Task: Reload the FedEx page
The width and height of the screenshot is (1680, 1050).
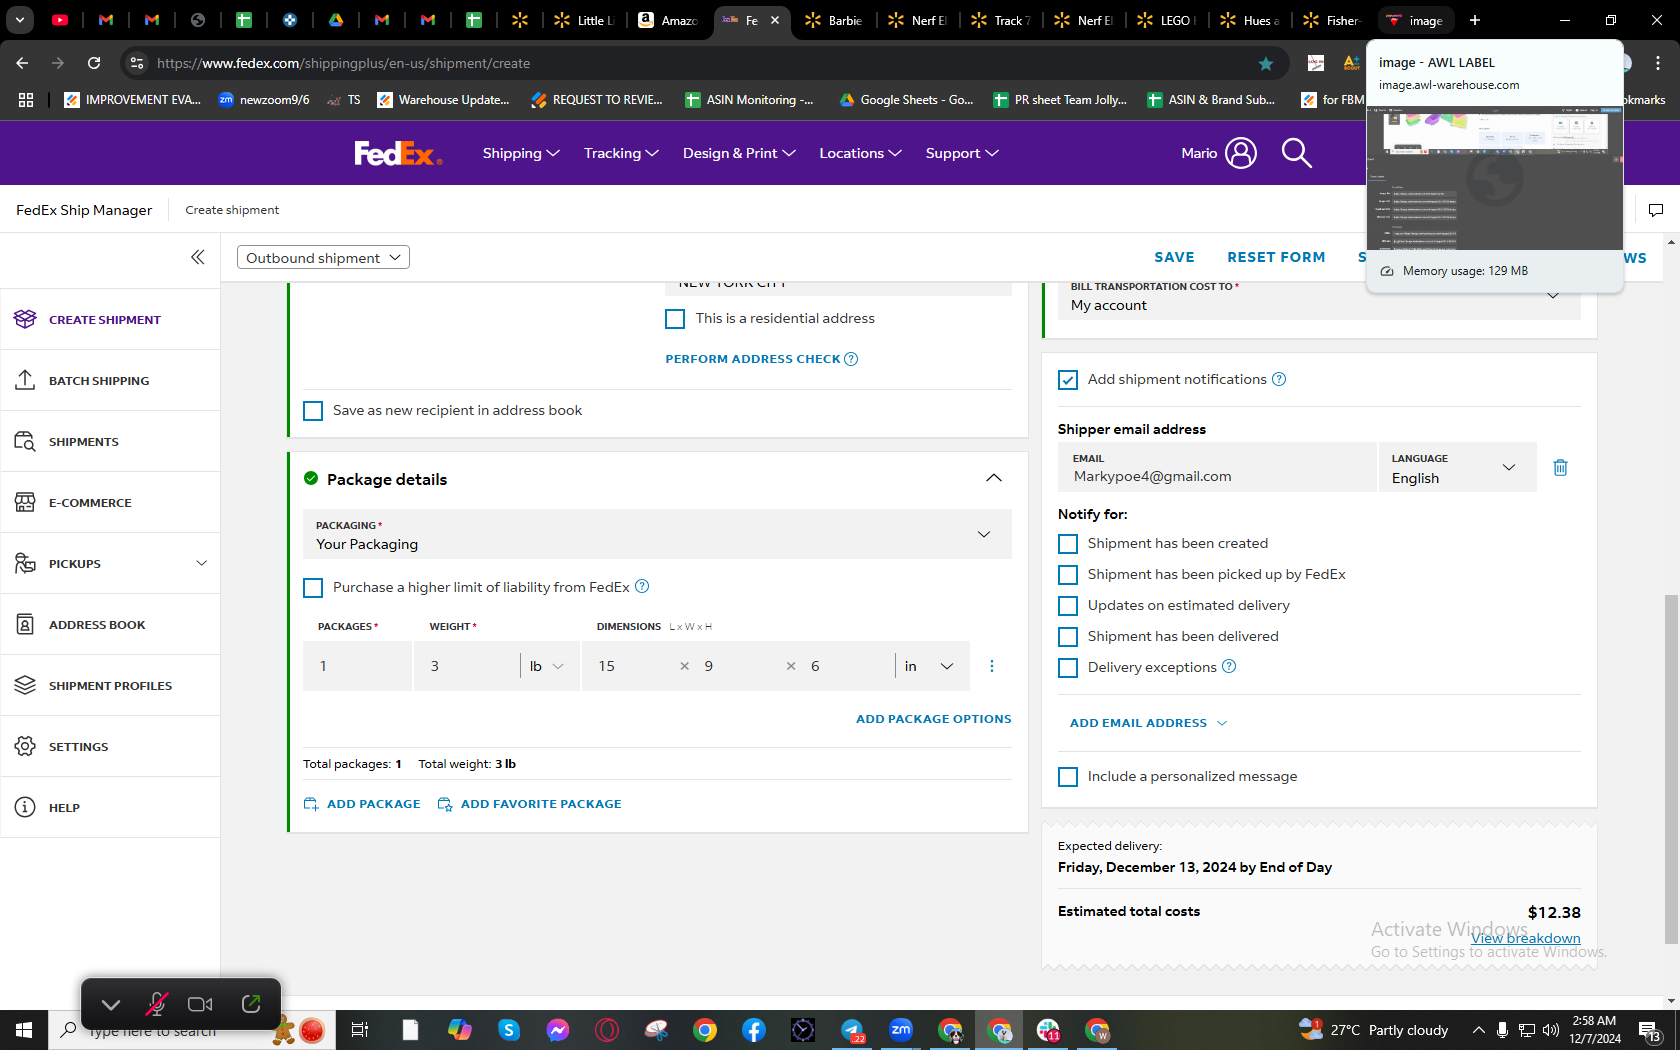Action: pos(94,63)
